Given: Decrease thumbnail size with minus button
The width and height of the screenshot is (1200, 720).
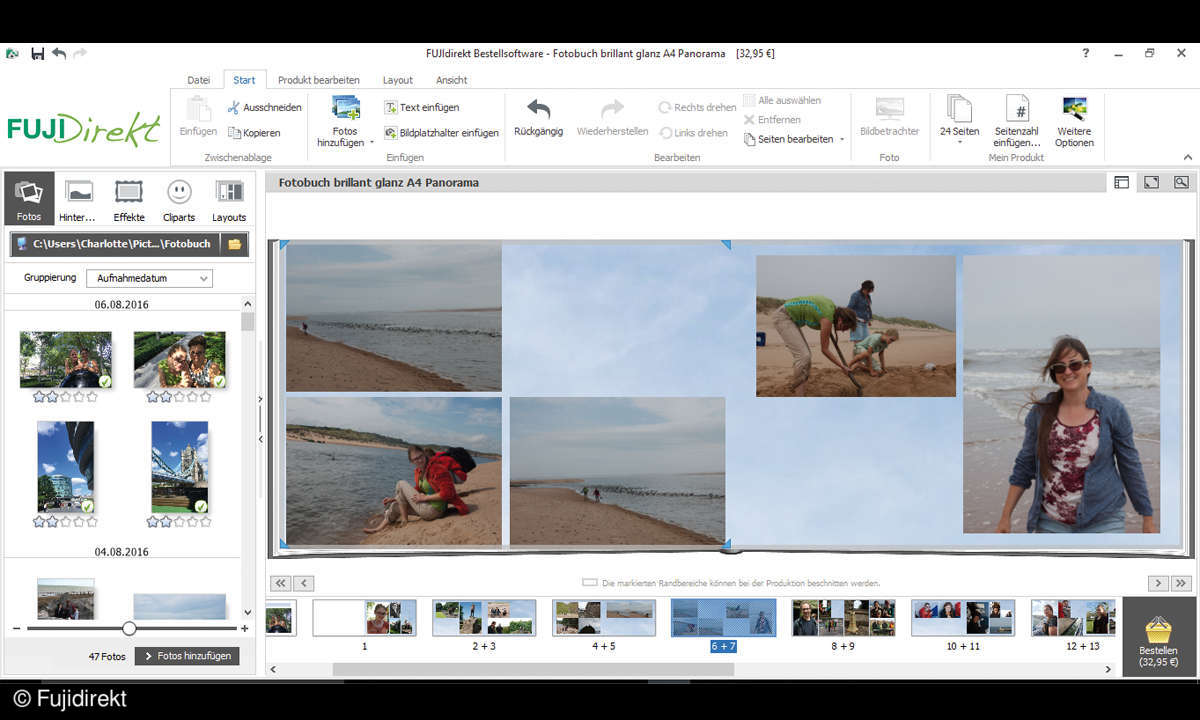Looking at the screenshot, I should tap(16, 628).
